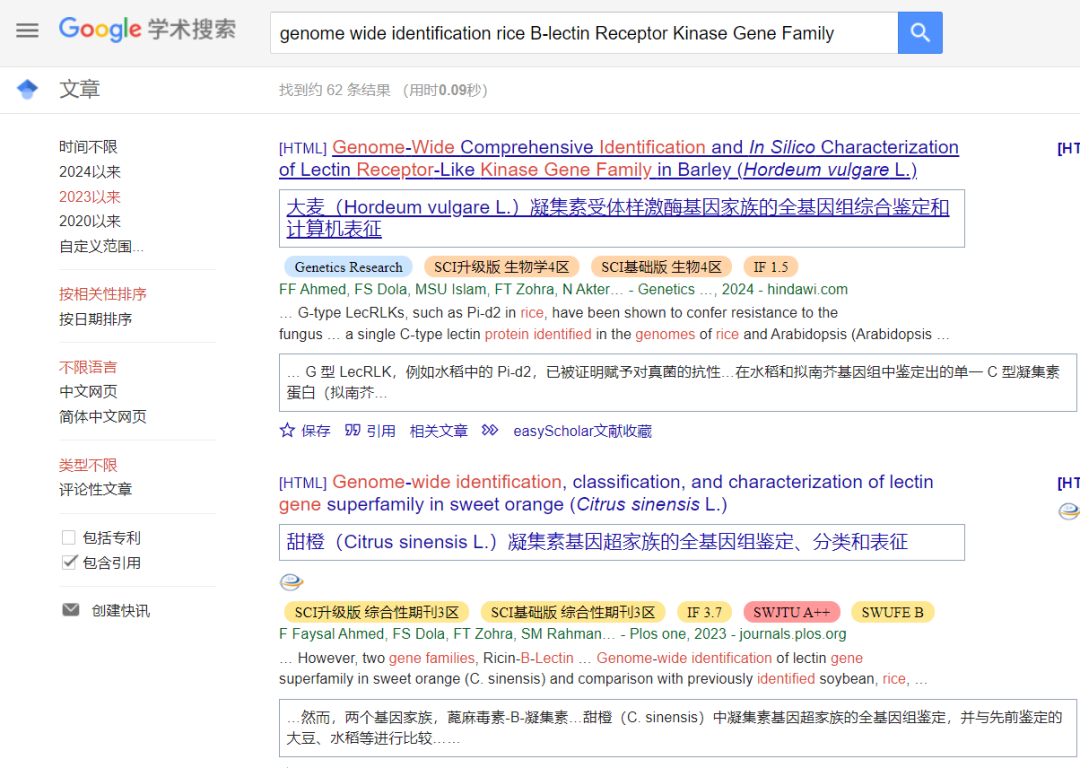
Task: Click the easyScholar icon under sweet orange translation
Action: tap(291, 582)
